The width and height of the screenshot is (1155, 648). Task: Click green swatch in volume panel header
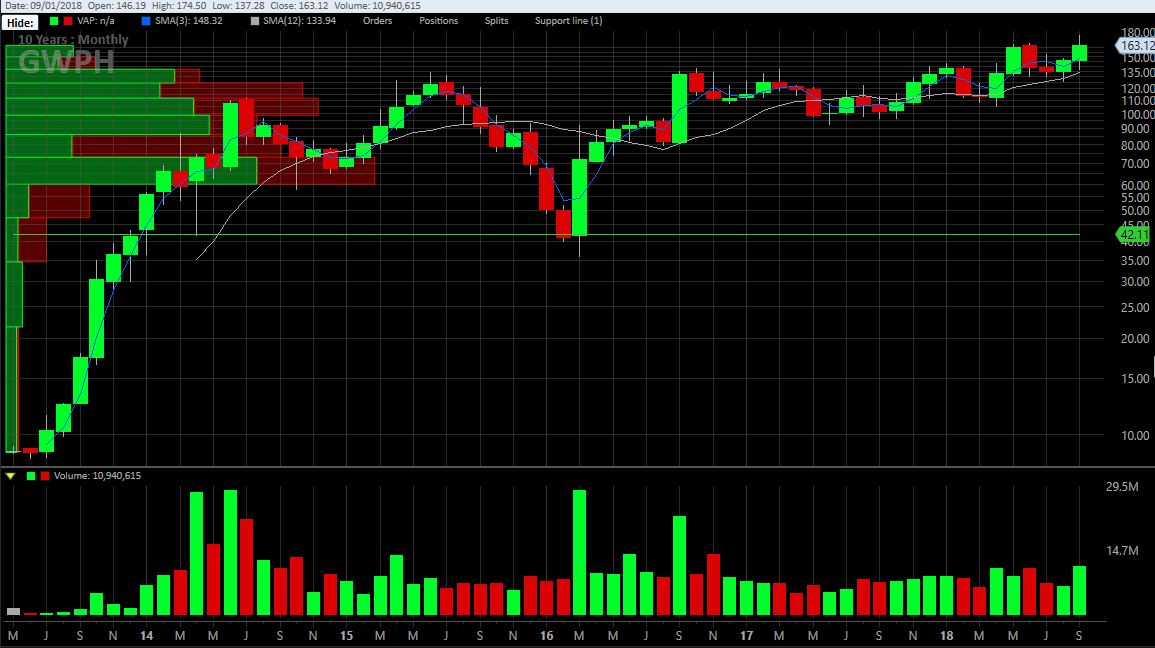click(31, 476)
